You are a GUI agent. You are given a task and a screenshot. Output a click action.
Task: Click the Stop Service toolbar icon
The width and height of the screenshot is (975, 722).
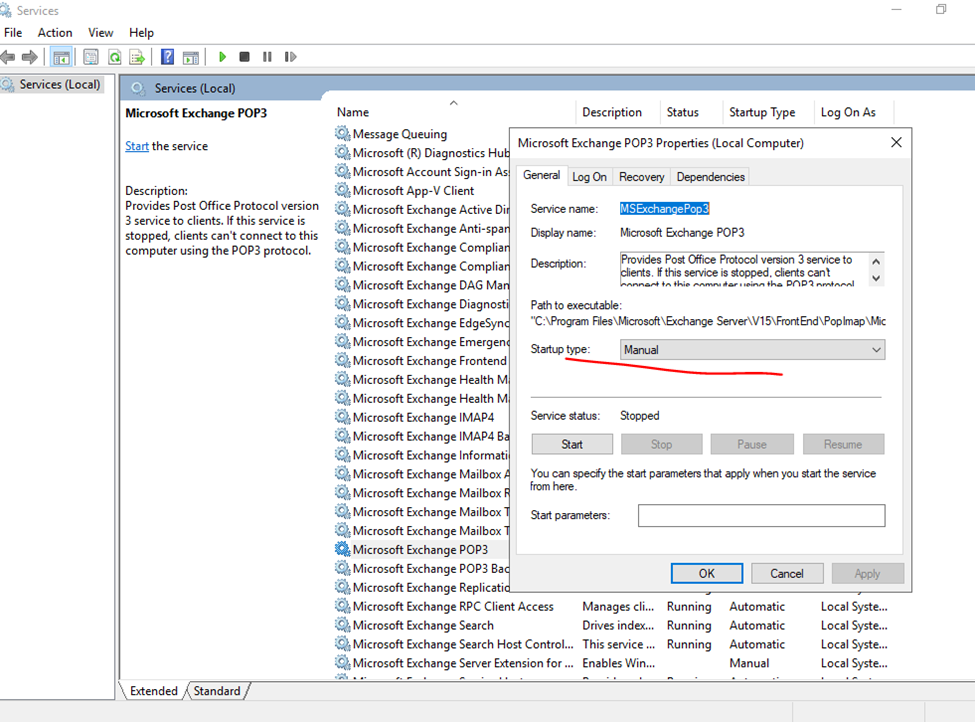pos(244,57)
